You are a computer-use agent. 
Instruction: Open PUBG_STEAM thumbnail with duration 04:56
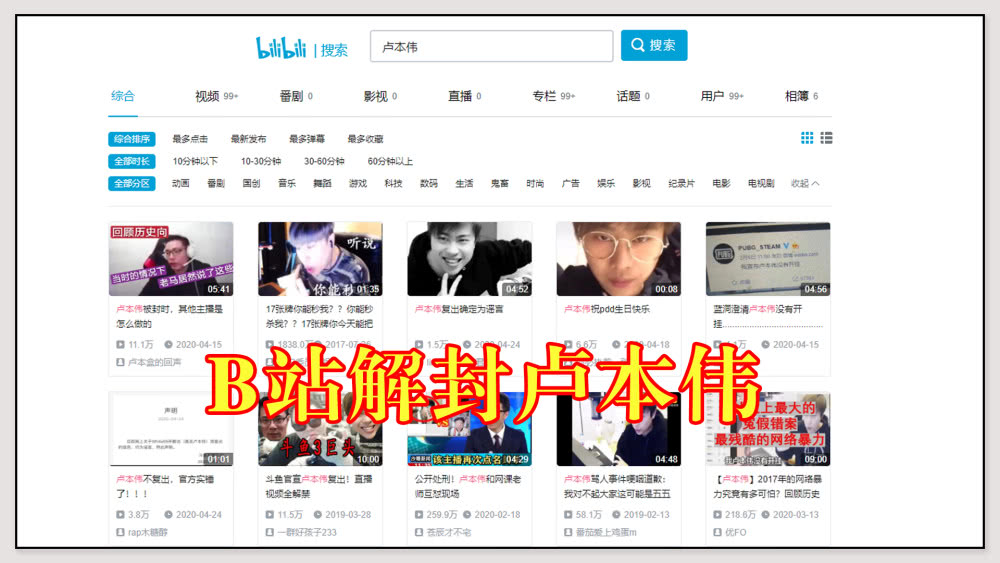coord(768,259)
